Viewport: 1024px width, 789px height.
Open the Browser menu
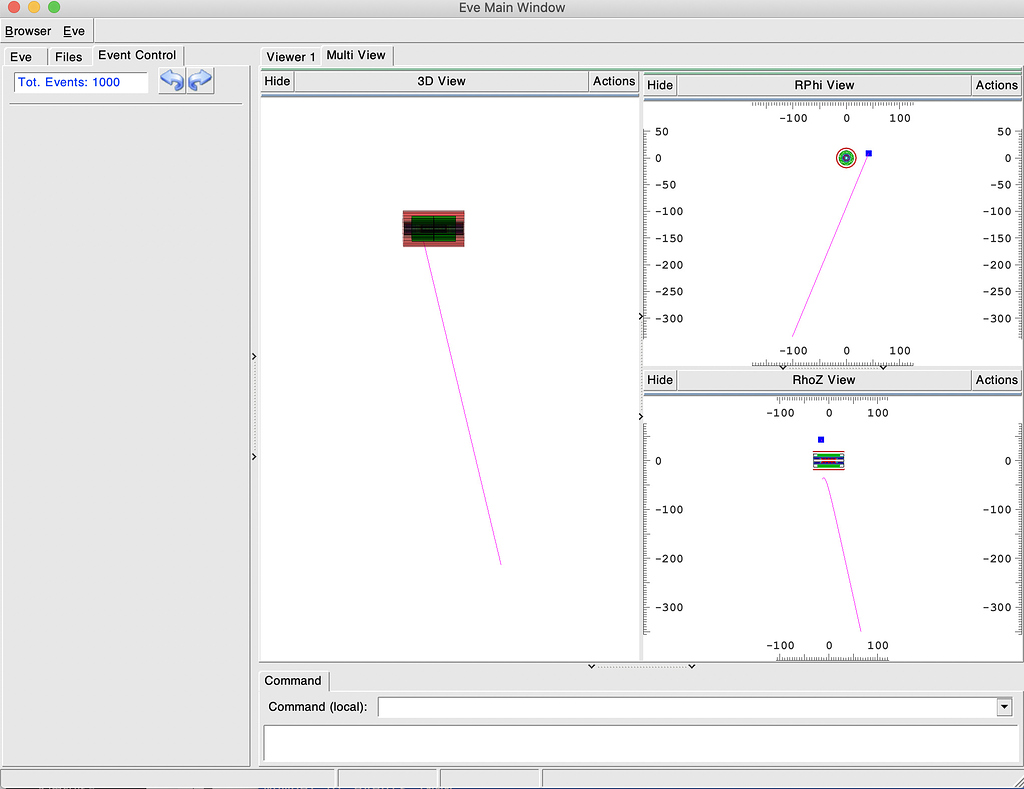point(27,31)
